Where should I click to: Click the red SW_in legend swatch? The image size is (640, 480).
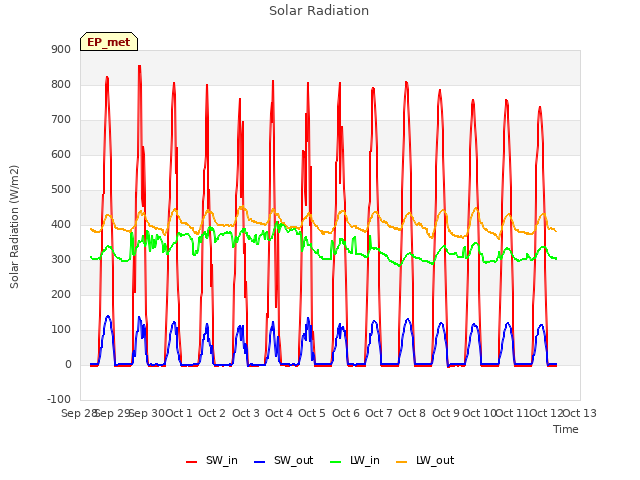191,462
